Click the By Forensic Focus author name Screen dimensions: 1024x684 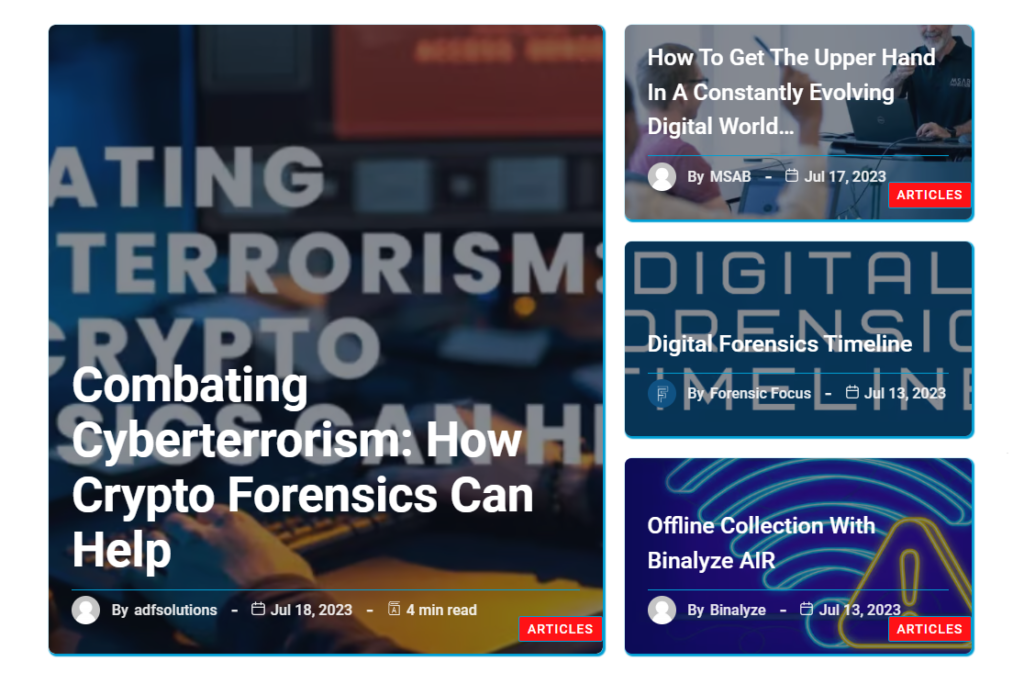750,394
